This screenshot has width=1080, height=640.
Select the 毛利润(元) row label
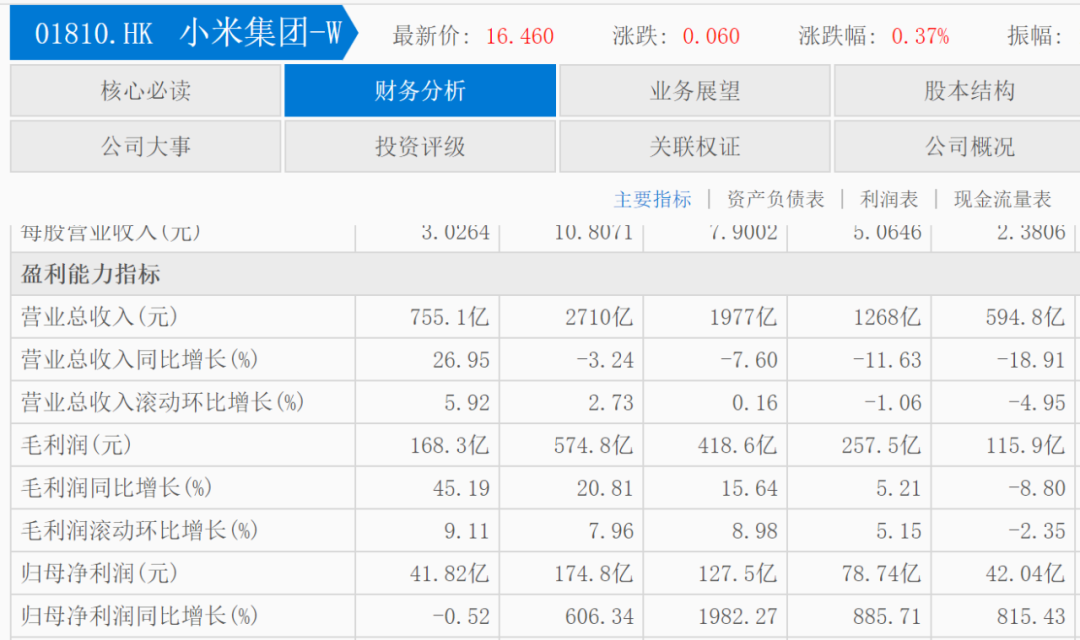coord(76,445)
